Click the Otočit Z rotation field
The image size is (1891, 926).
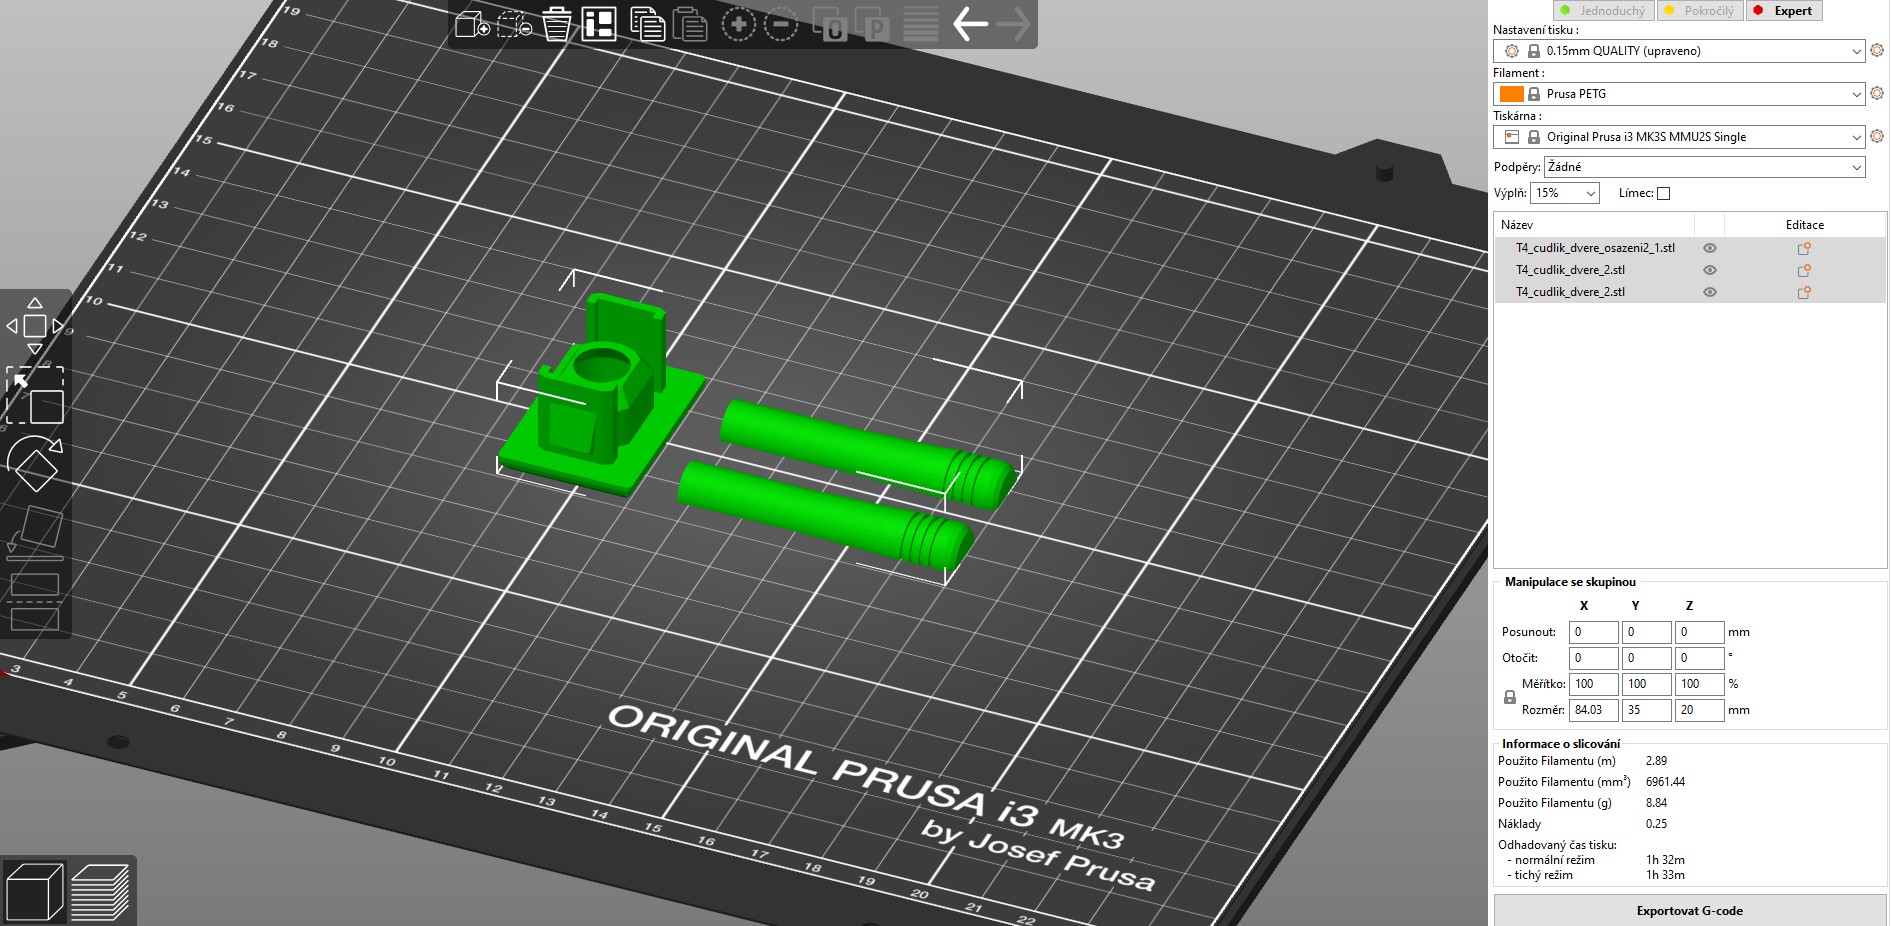[1699, 658]
